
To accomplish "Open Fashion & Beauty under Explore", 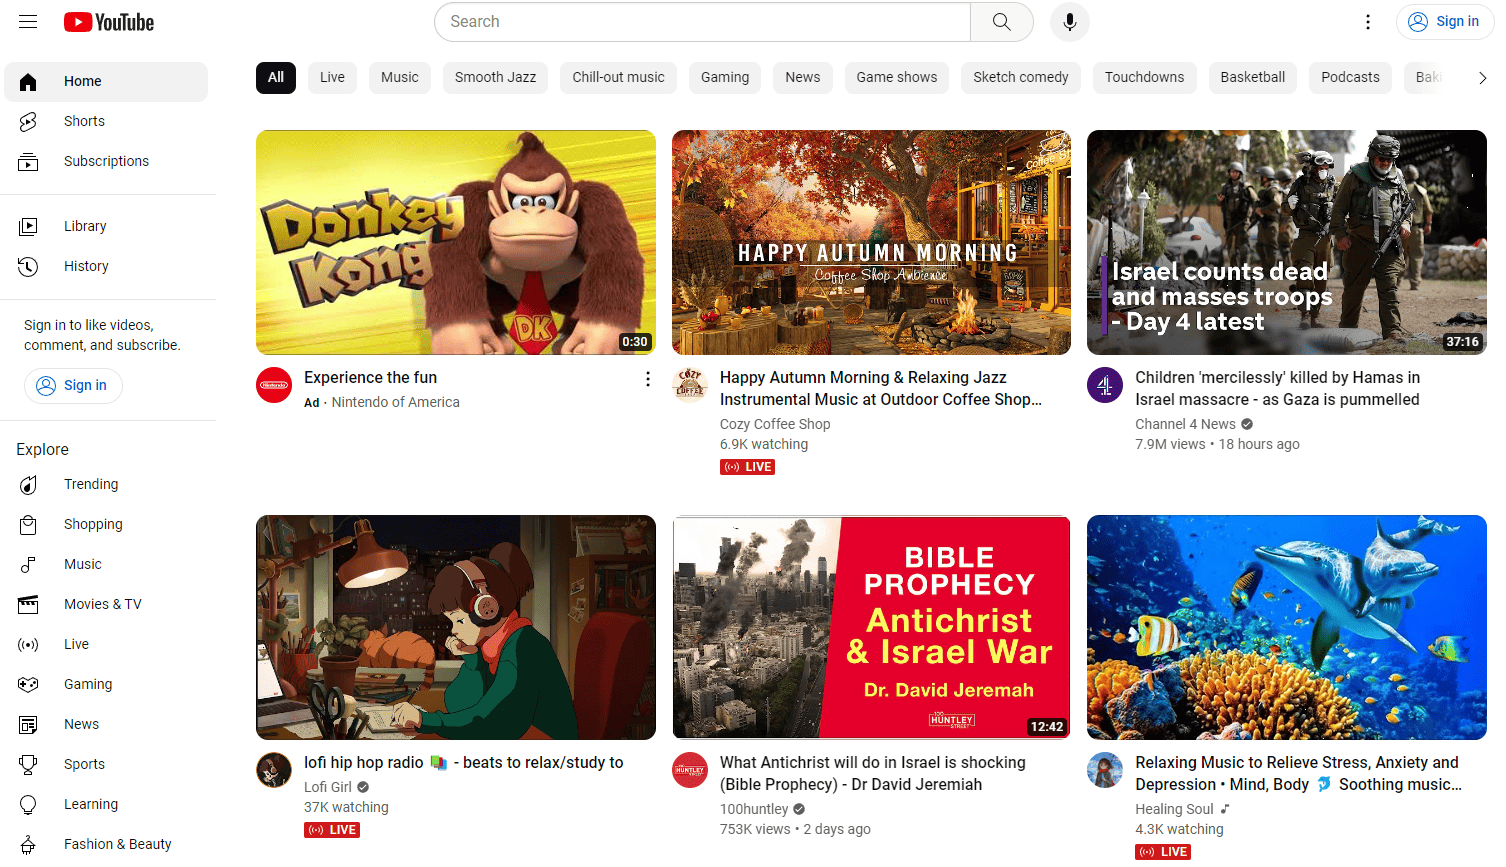I will pyautogui.click(x=106, y=844).
